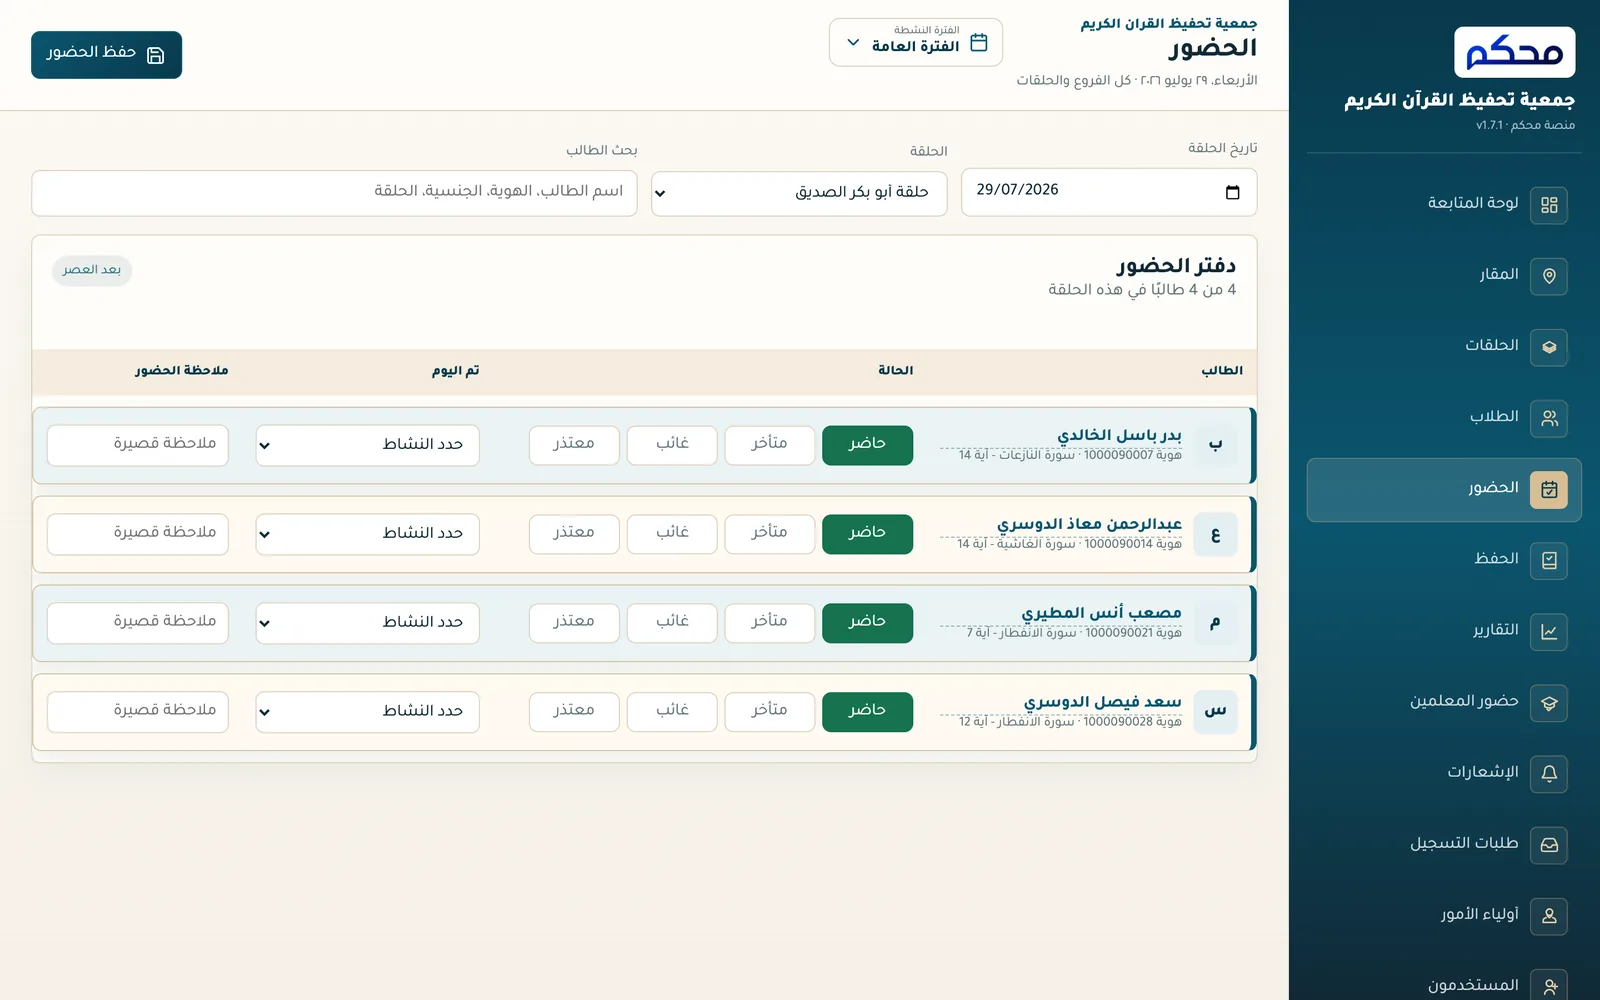Mark عبدالرحمن معاذ الدوسري as متأخر
The width and height of the screenshot is (1600, 1000).
[x=769, y=534]
